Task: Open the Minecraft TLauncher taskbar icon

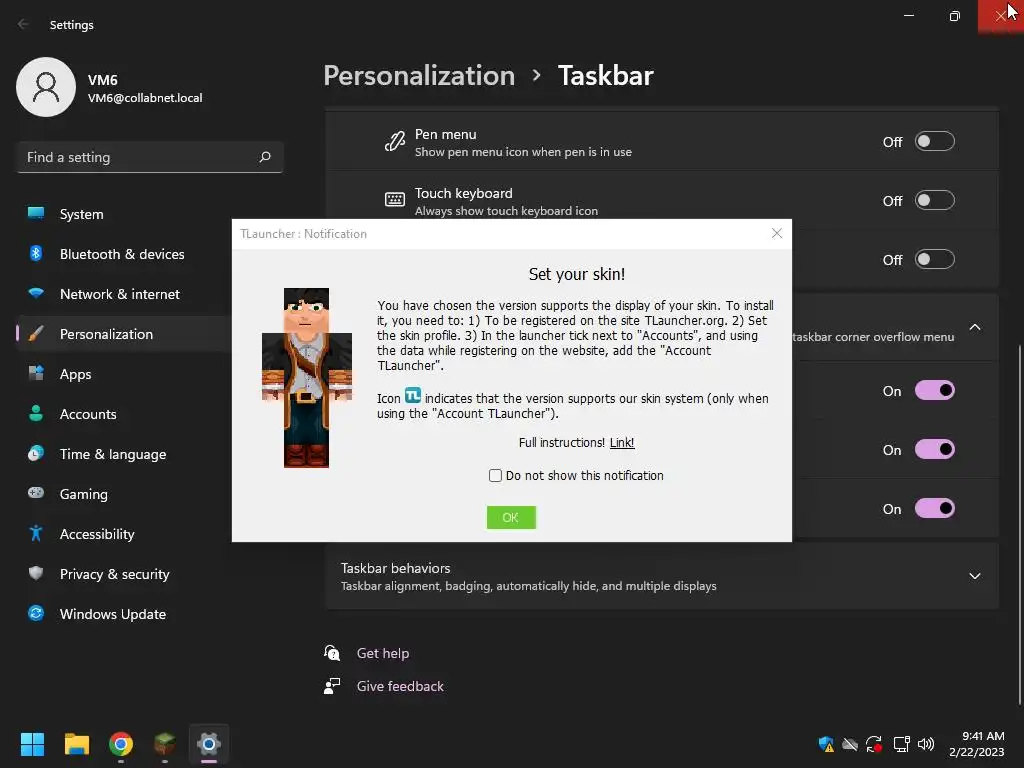Action: (165, 744)
